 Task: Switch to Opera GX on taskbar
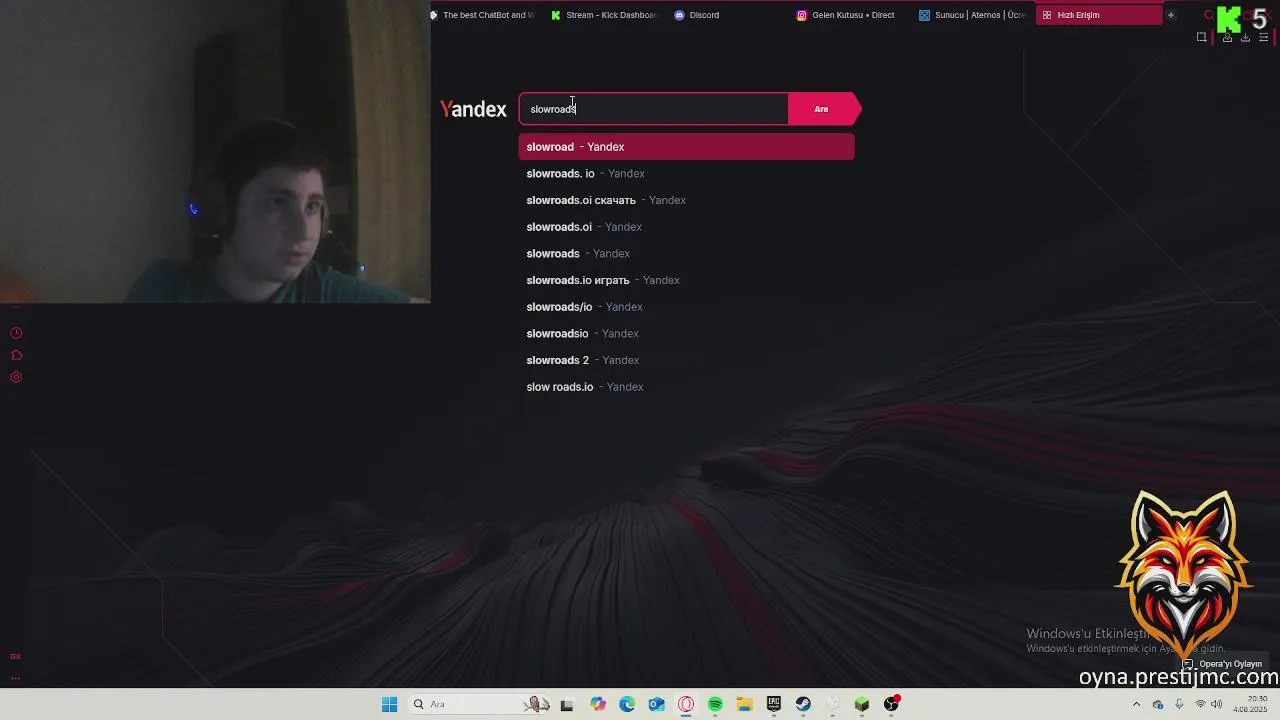tap(686, 704)
